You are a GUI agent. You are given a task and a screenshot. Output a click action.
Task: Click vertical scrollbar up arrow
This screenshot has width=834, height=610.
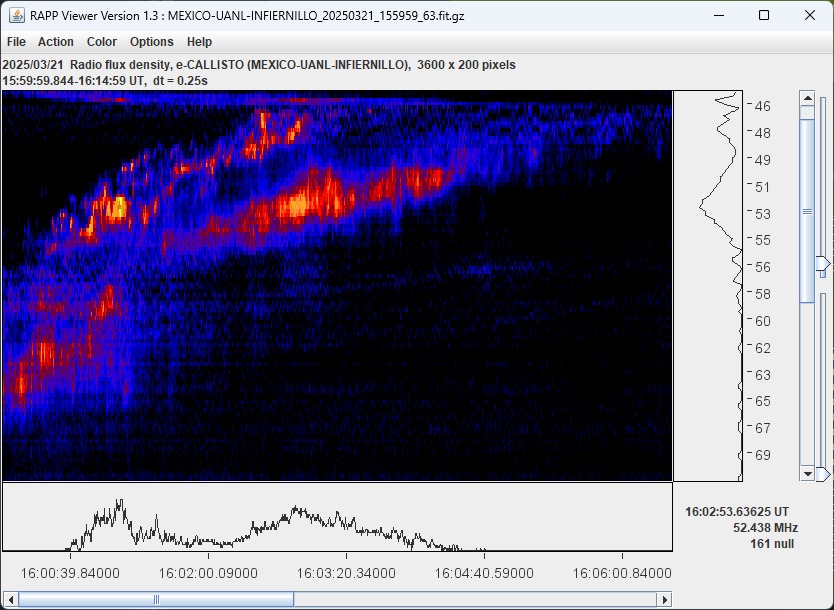click(x=807, y=97)
